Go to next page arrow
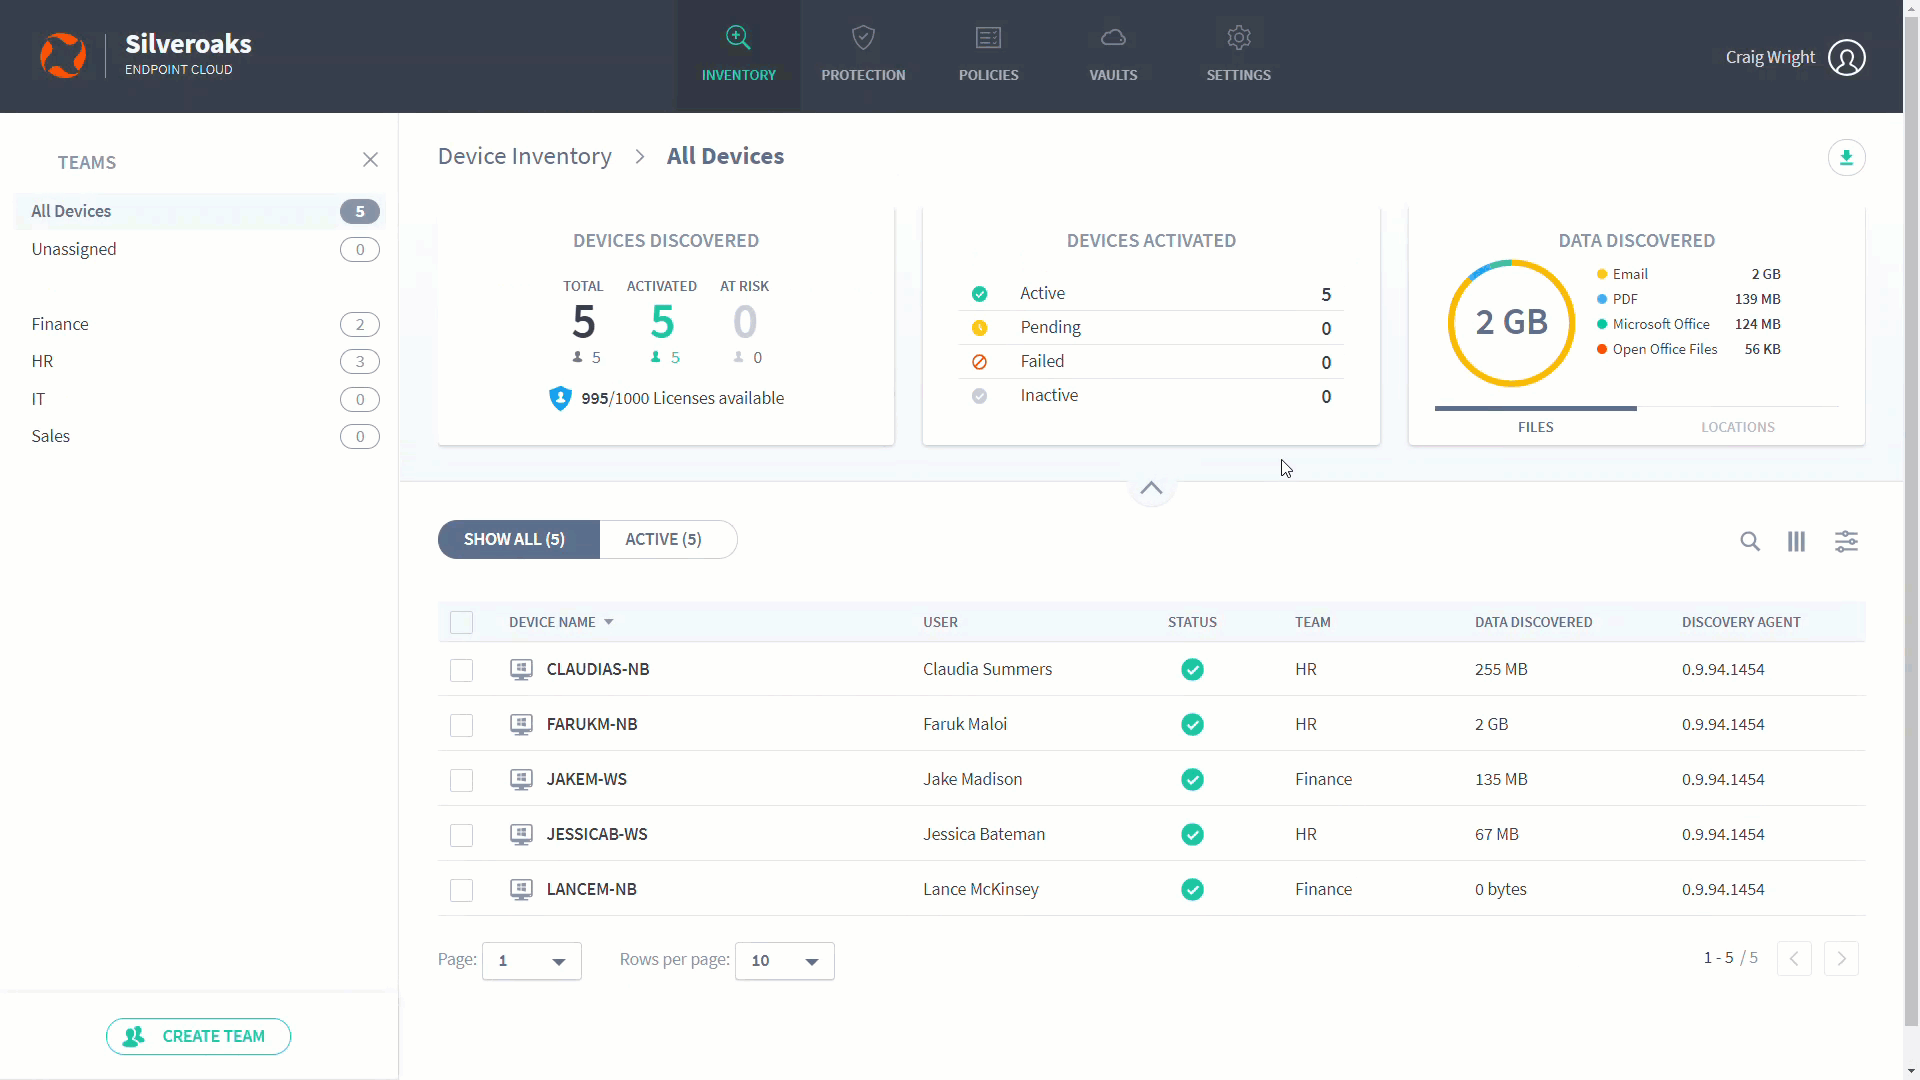 (1841, 959)
